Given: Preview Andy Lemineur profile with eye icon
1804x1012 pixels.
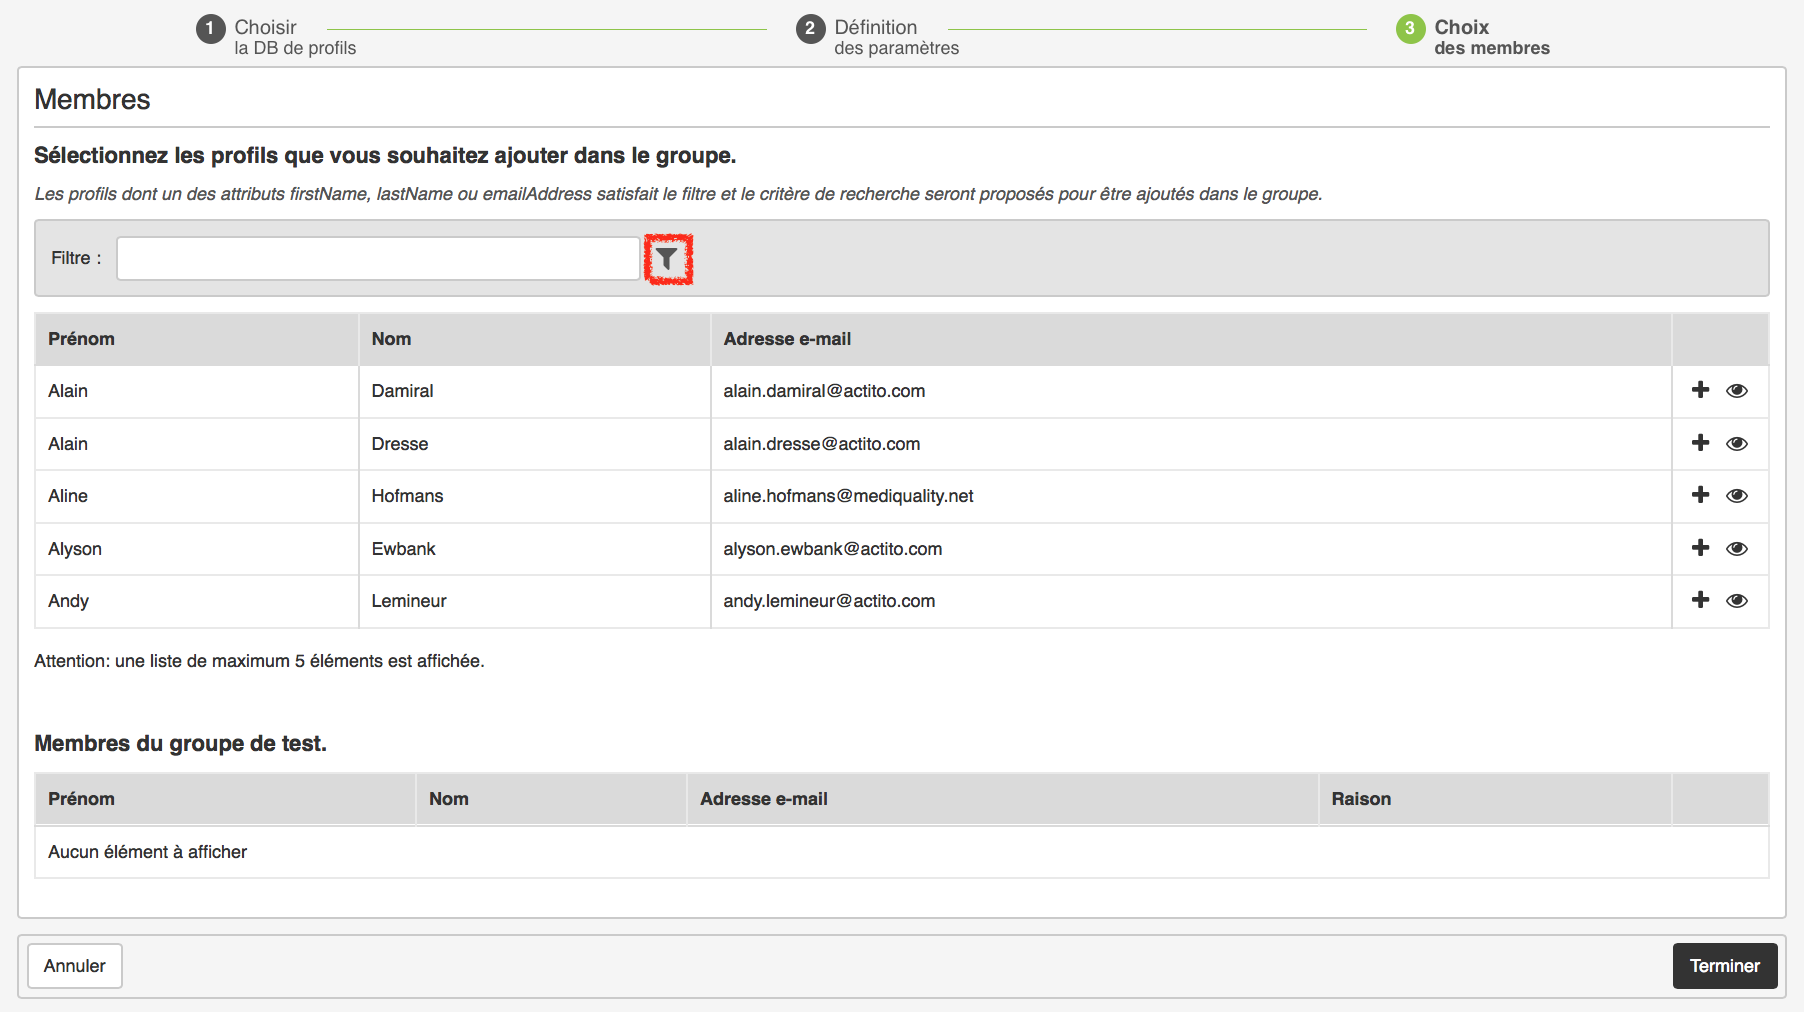Looking at the screenshot, I should coord(1737,601).
